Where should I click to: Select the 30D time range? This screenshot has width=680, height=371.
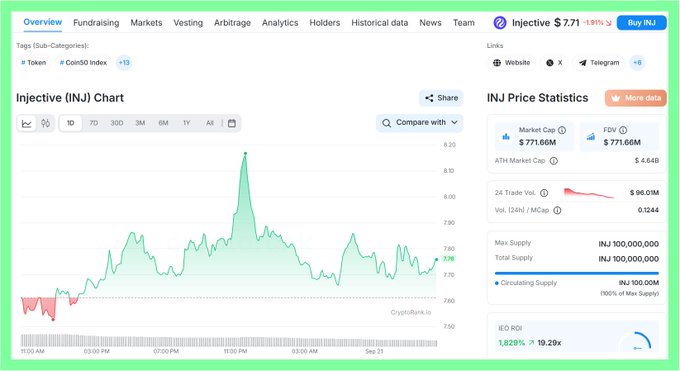click(x=116, y=123)
